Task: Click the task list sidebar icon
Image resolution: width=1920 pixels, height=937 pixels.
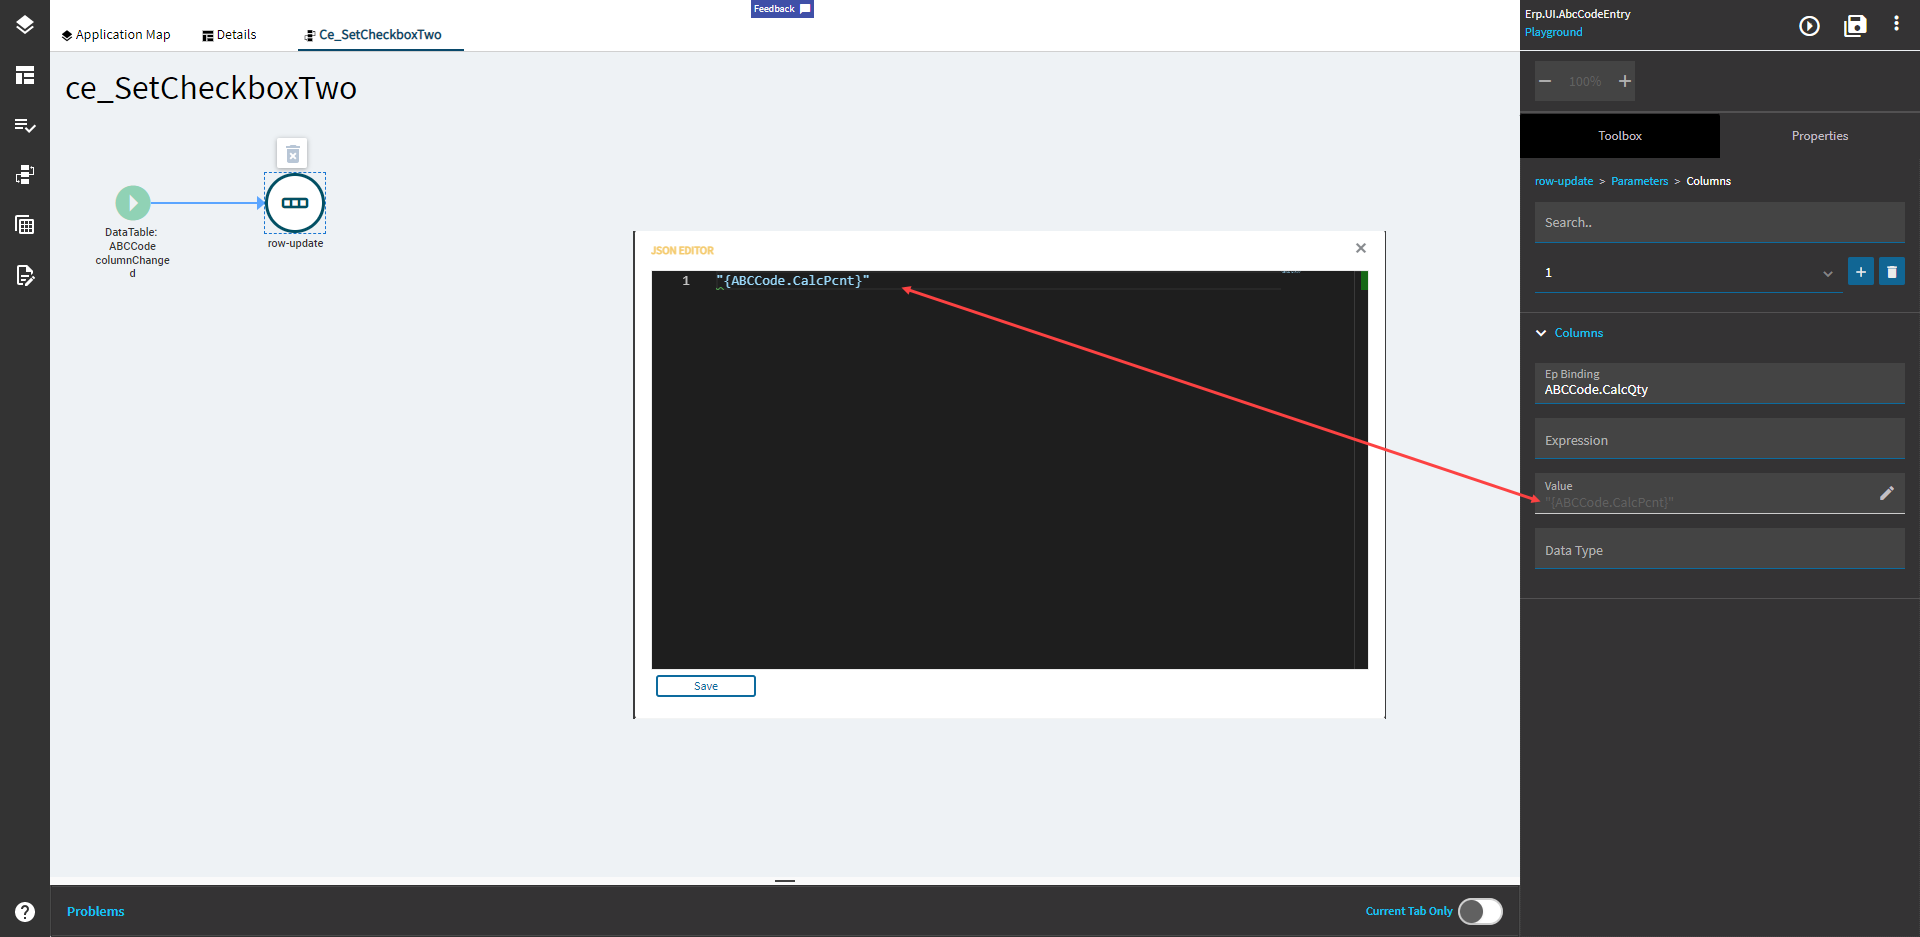Action: tap(25, 126)
